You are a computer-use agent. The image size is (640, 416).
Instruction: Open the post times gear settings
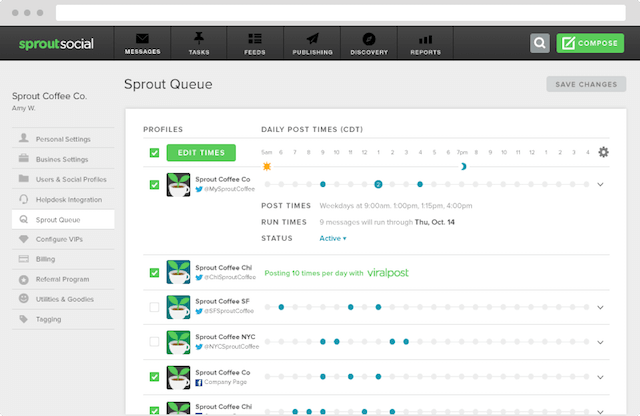pos(603,152)
